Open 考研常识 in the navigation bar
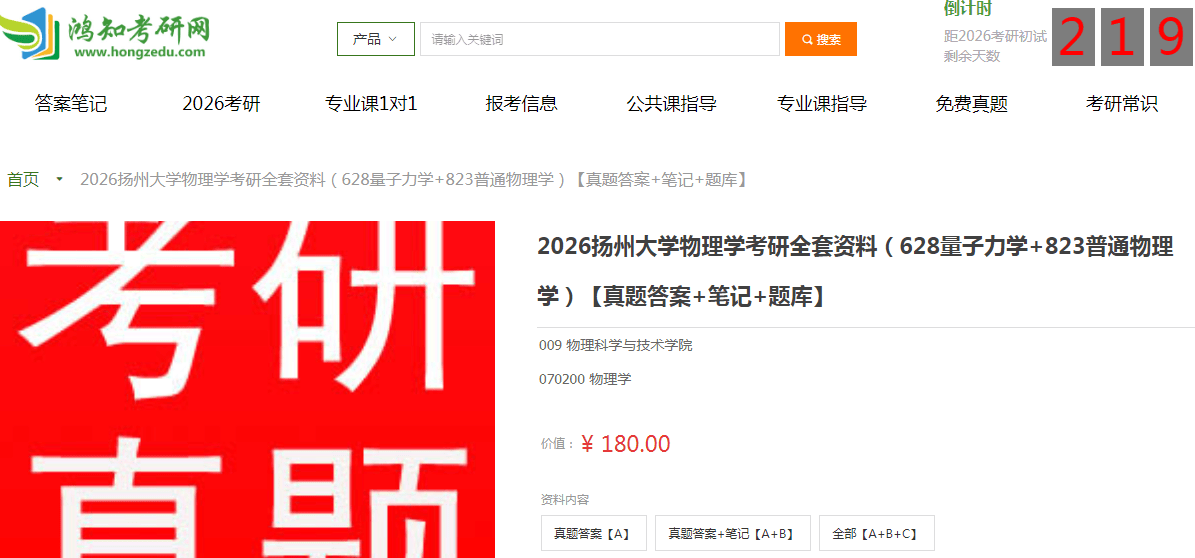The image size is (1195, 558). pyautogui.click(x=1122, y=104)
